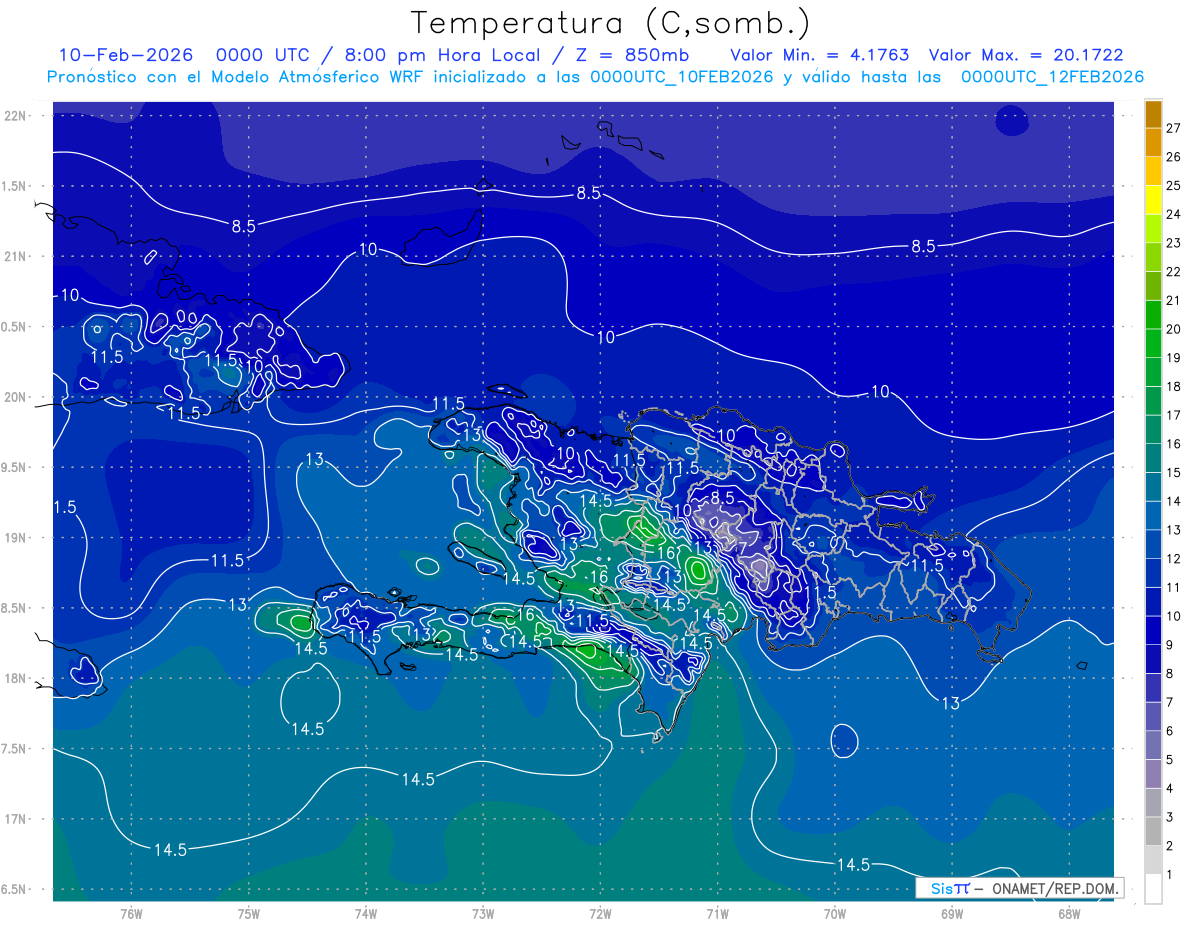Click the '75W' longitude axis label
The width and height of the screenshot is (1200, 927).
coord(249,913)
